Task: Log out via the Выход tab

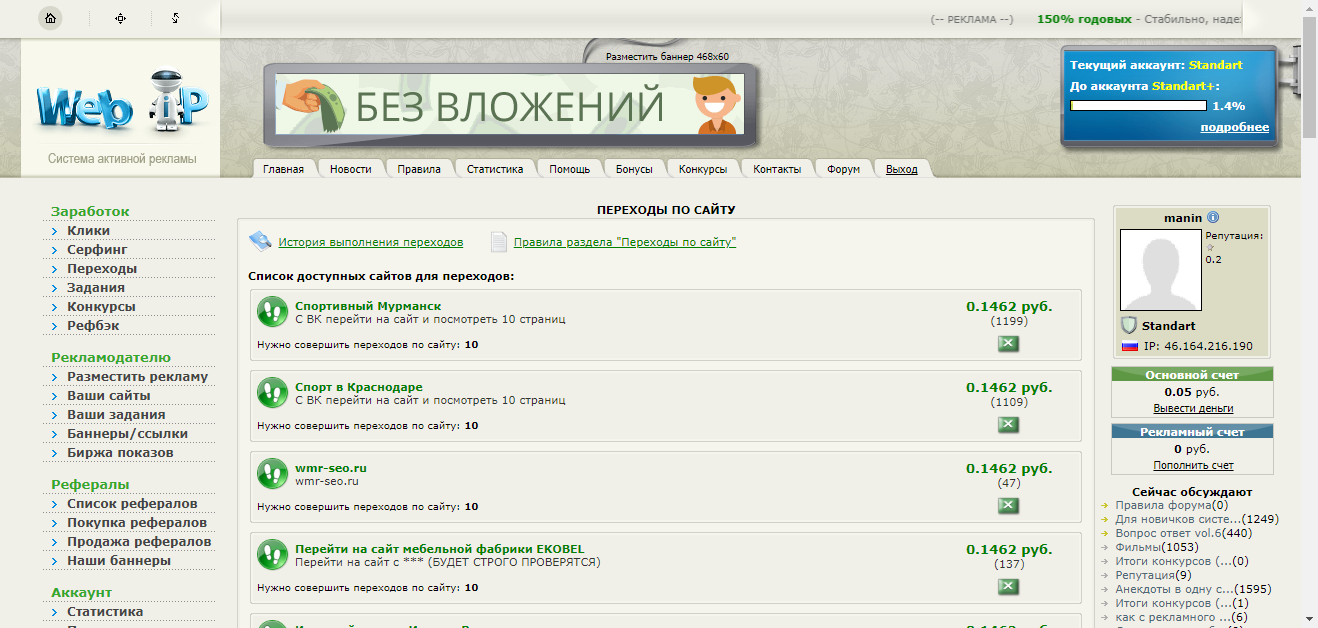Action: tap(901, 169)
